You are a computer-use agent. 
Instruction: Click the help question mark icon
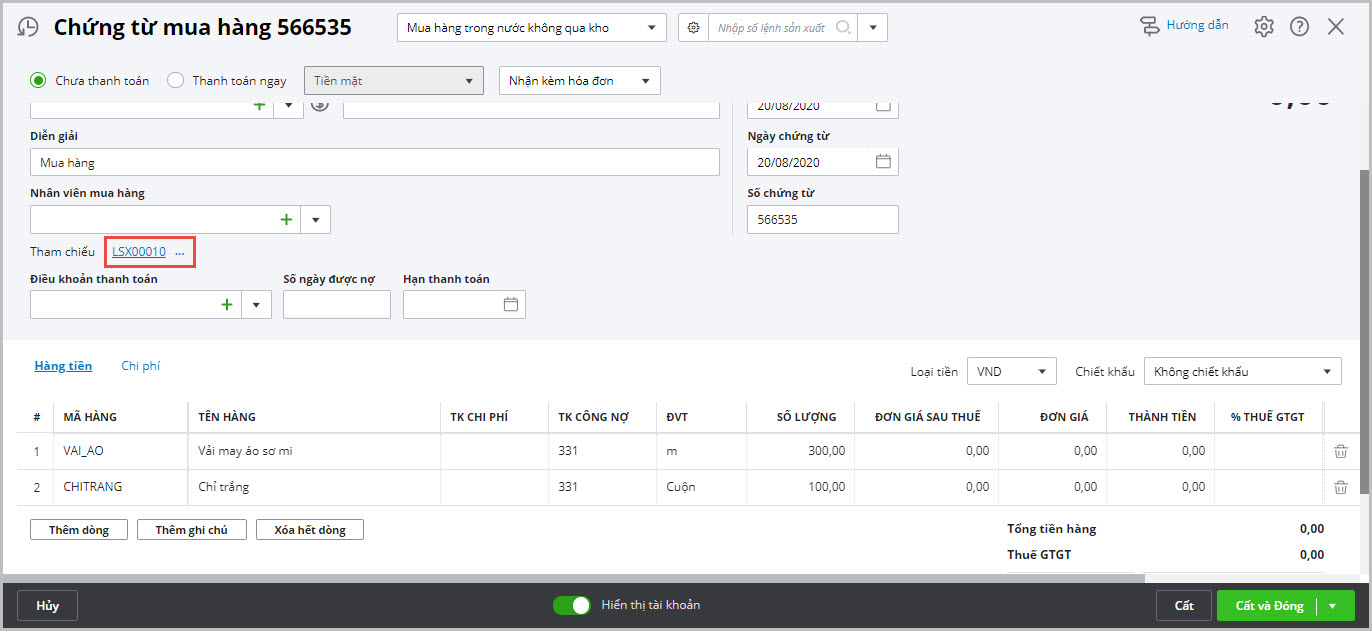pyautogui.click(x=1299, y=27)
